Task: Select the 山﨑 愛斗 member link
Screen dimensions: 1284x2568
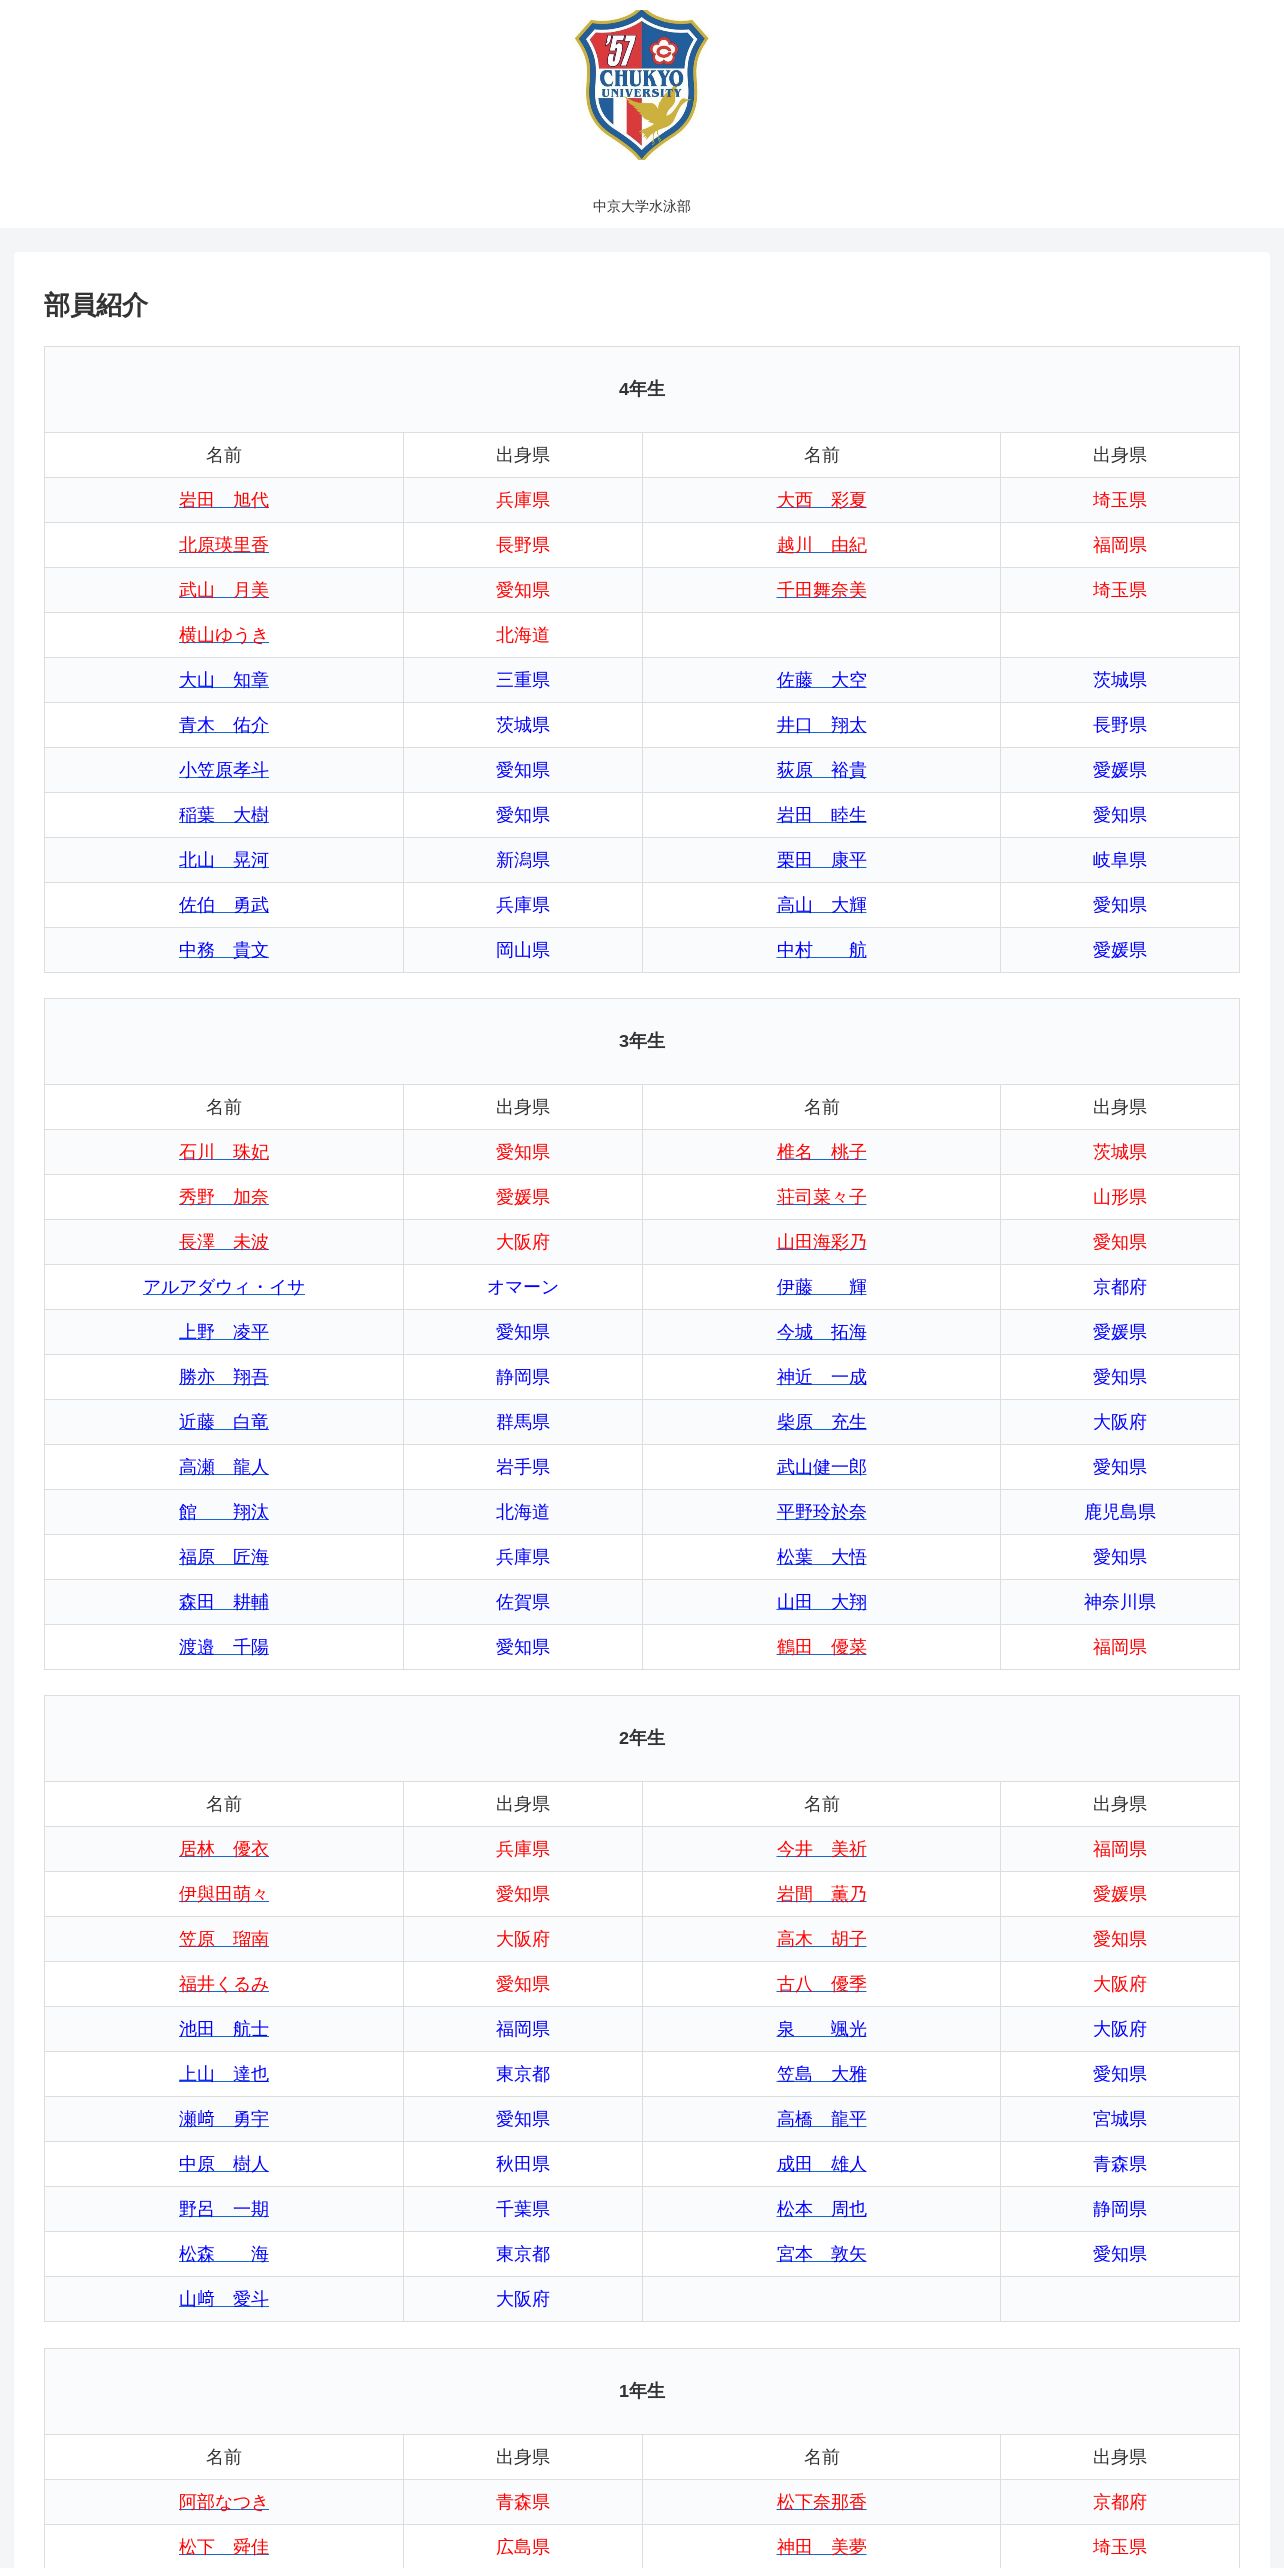Action: point(224,2299)
